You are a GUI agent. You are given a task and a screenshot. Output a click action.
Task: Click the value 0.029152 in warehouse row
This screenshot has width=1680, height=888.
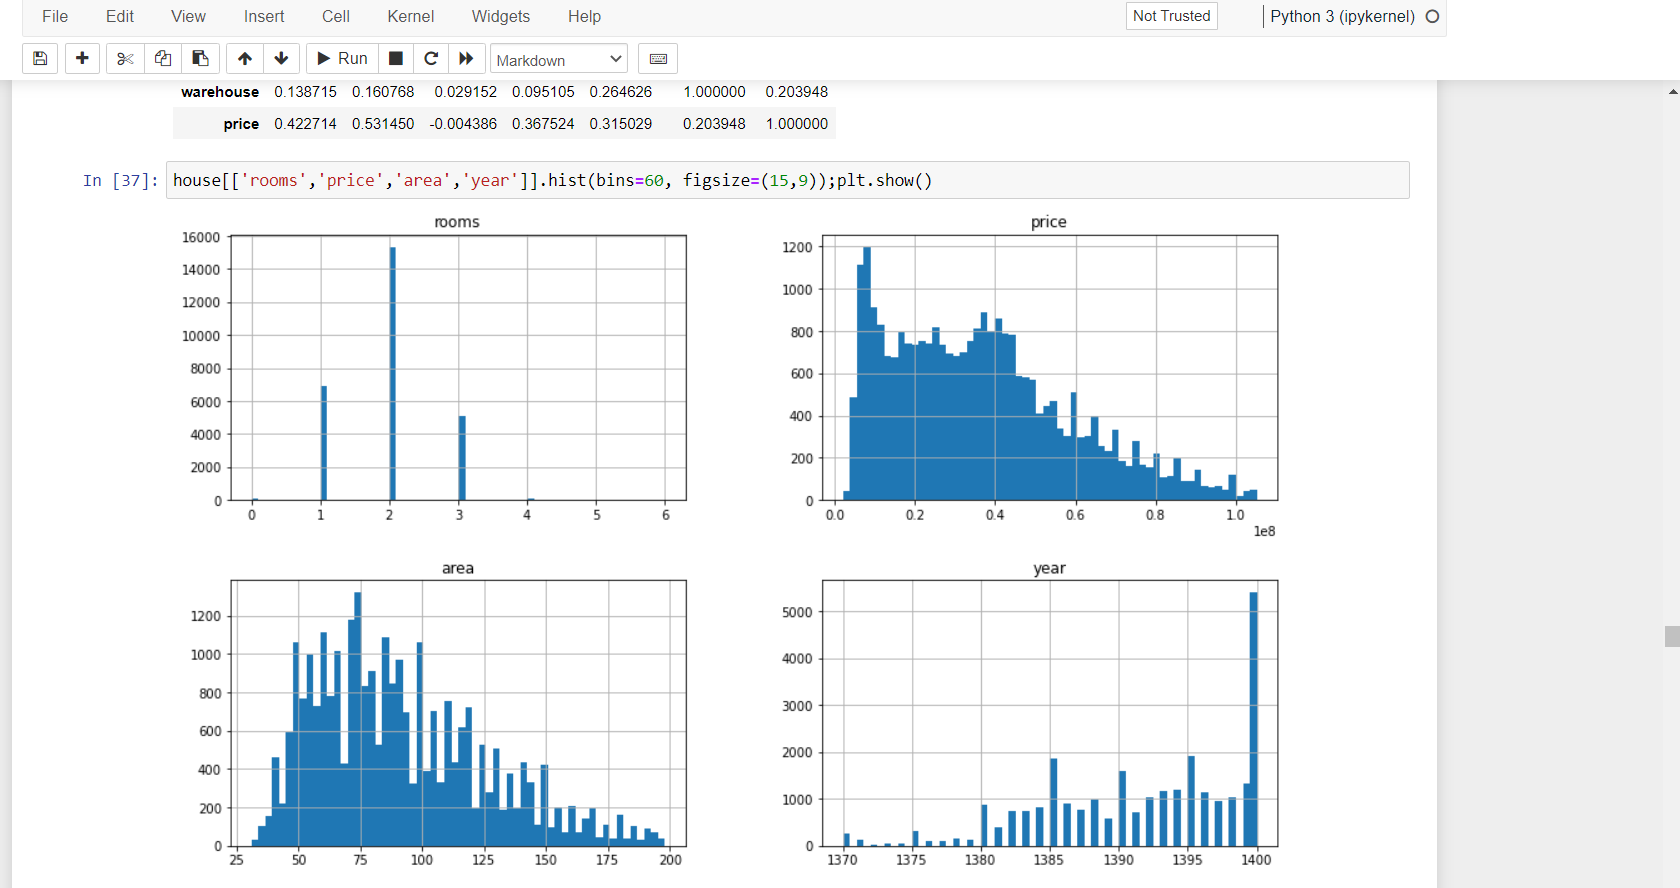point(465,92)
